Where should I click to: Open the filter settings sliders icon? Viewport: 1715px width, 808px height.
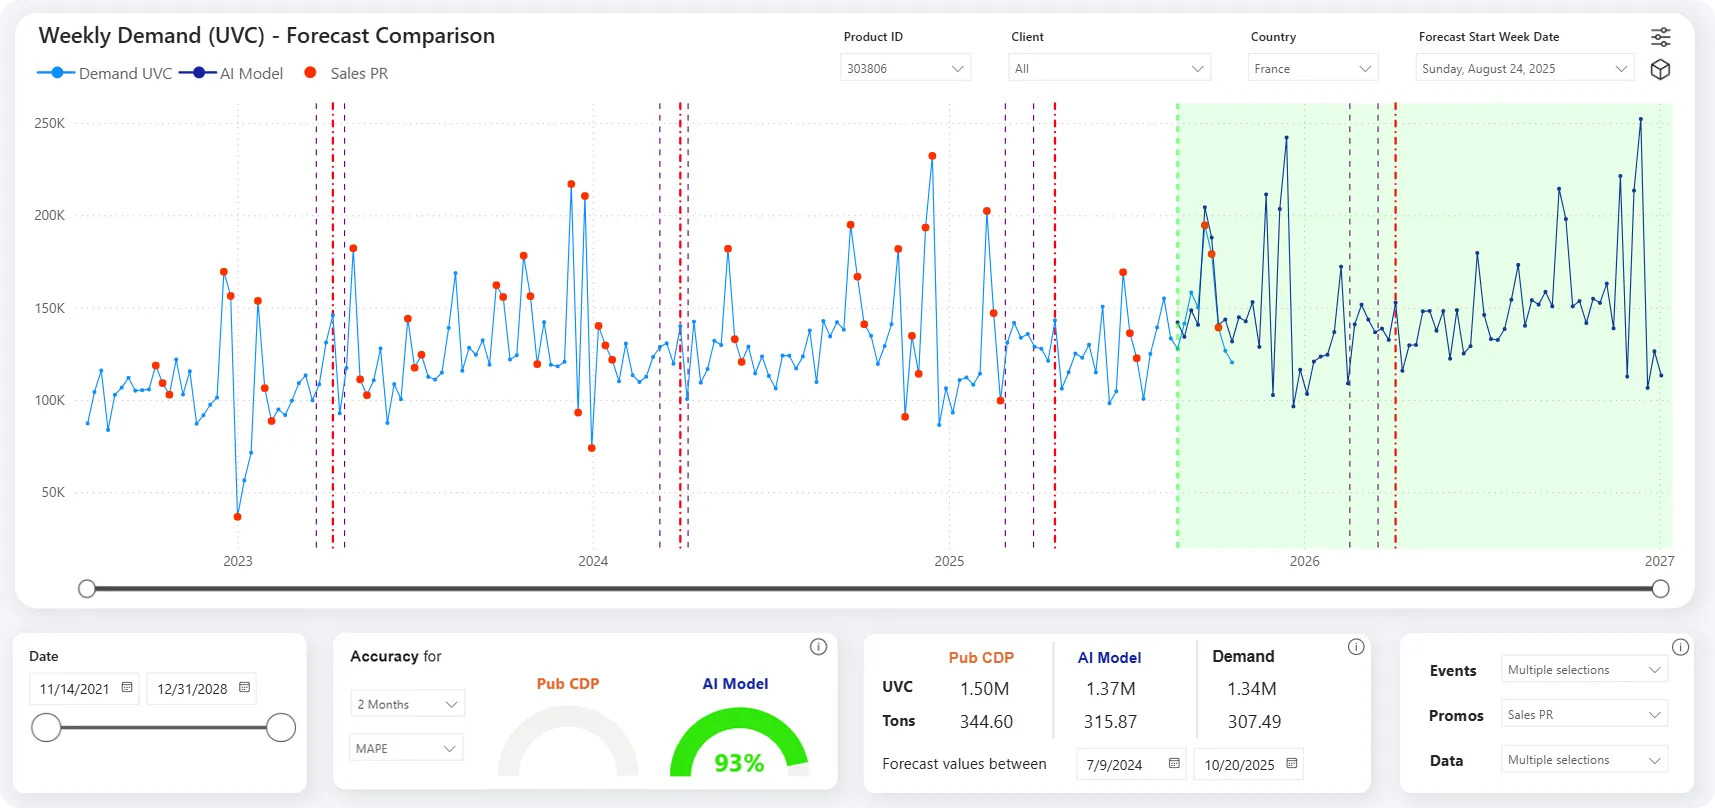tap(1660, 37)
